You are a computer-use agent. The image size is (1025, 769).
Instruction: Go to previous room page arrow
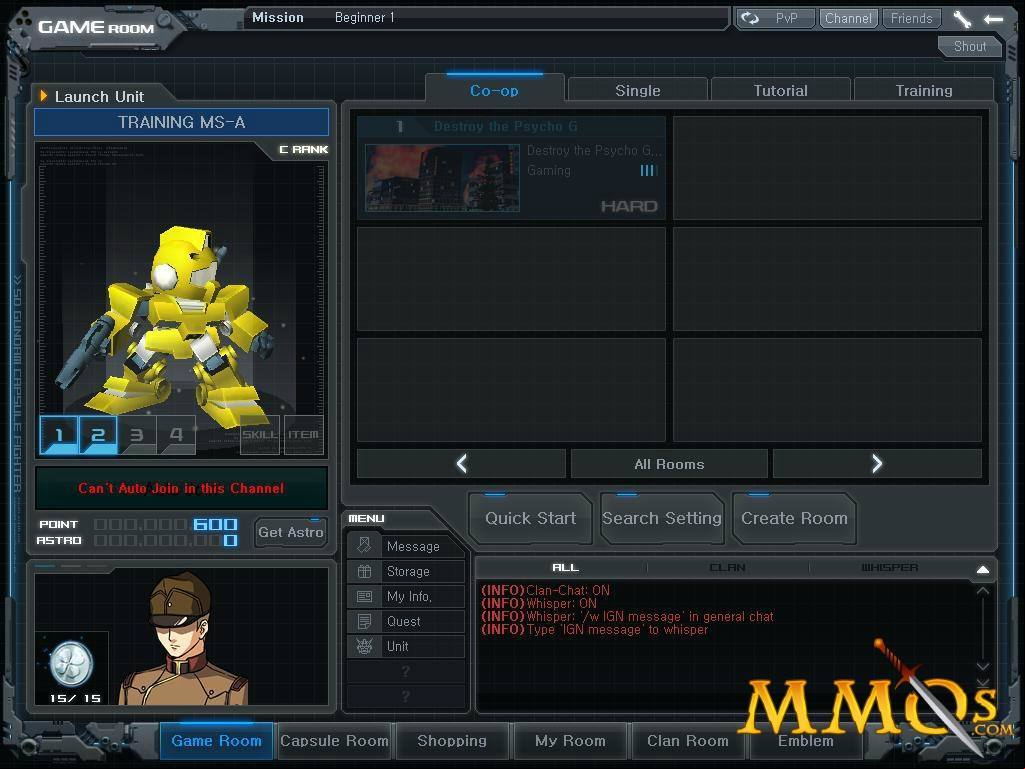[x=462, y=464]
